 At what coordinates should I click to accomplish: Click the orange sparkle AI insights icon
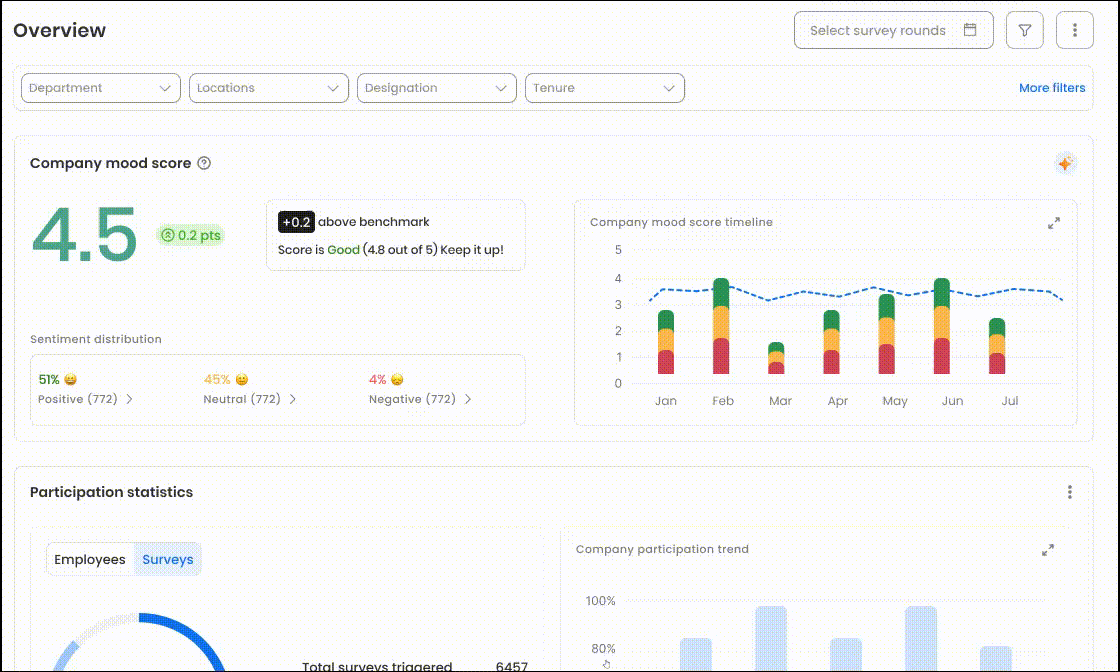[x=1065, y=164]
